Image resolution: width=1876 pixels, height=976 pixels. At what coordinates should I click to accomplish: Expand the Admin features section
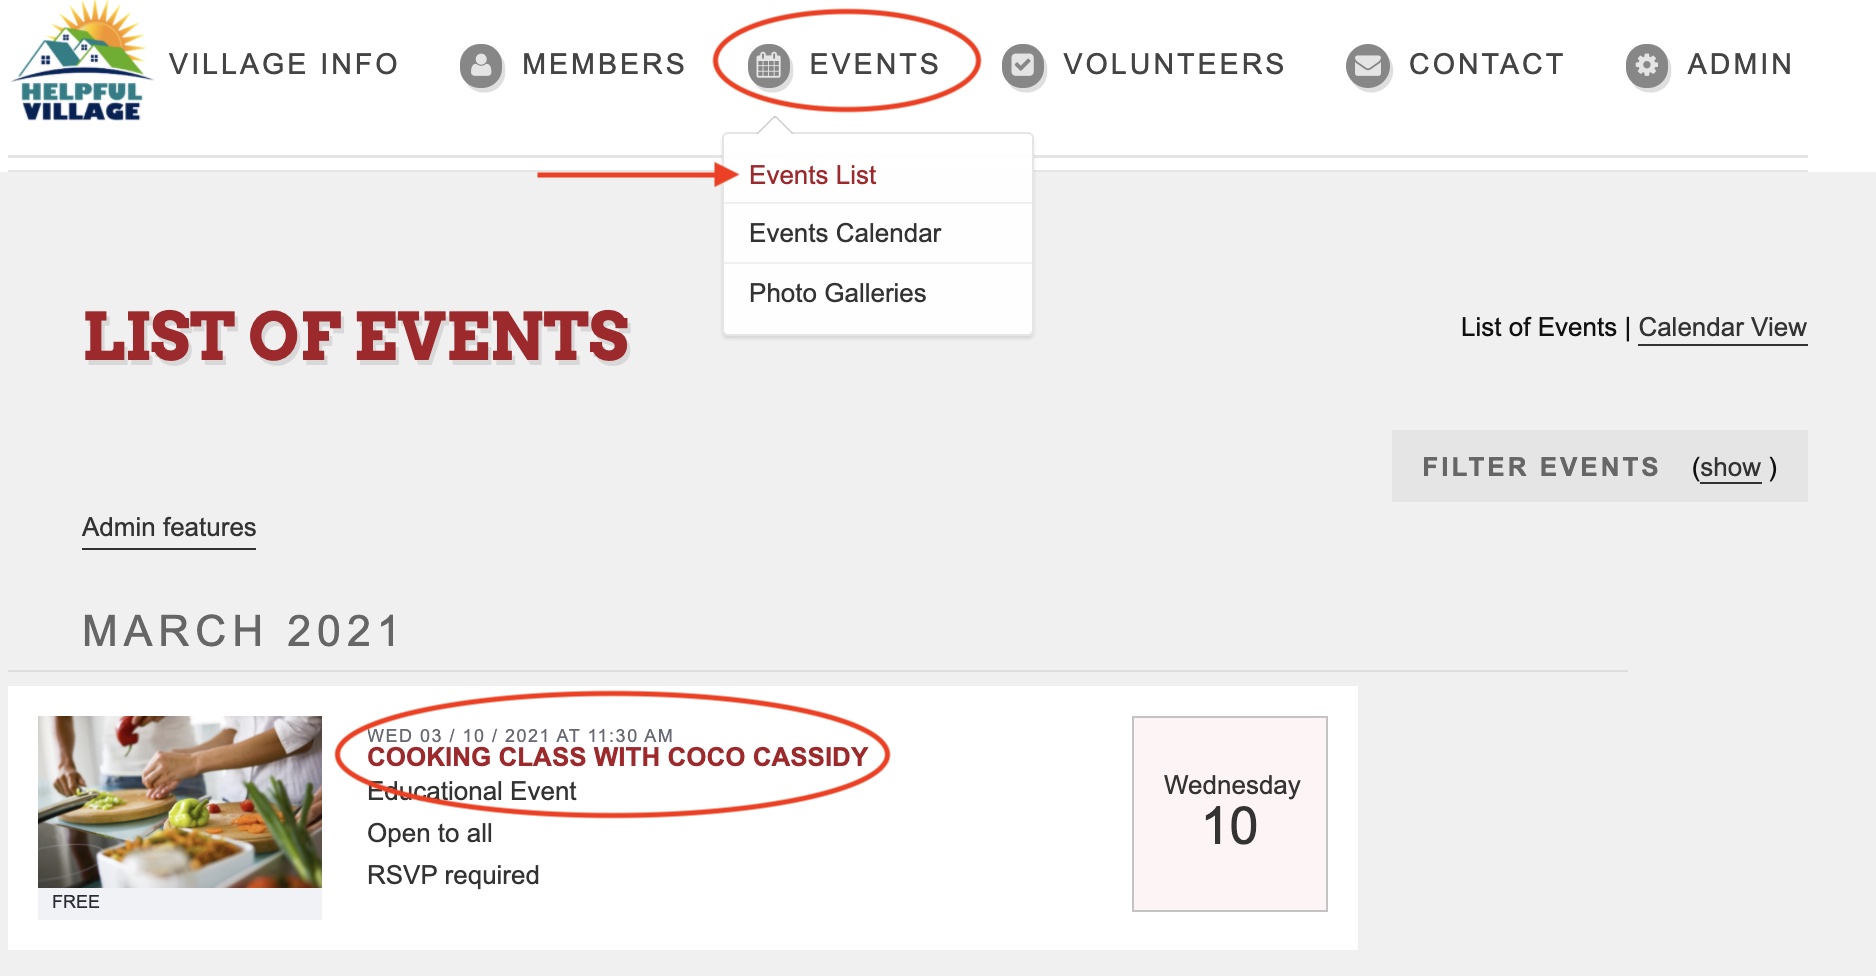[168, 527]
